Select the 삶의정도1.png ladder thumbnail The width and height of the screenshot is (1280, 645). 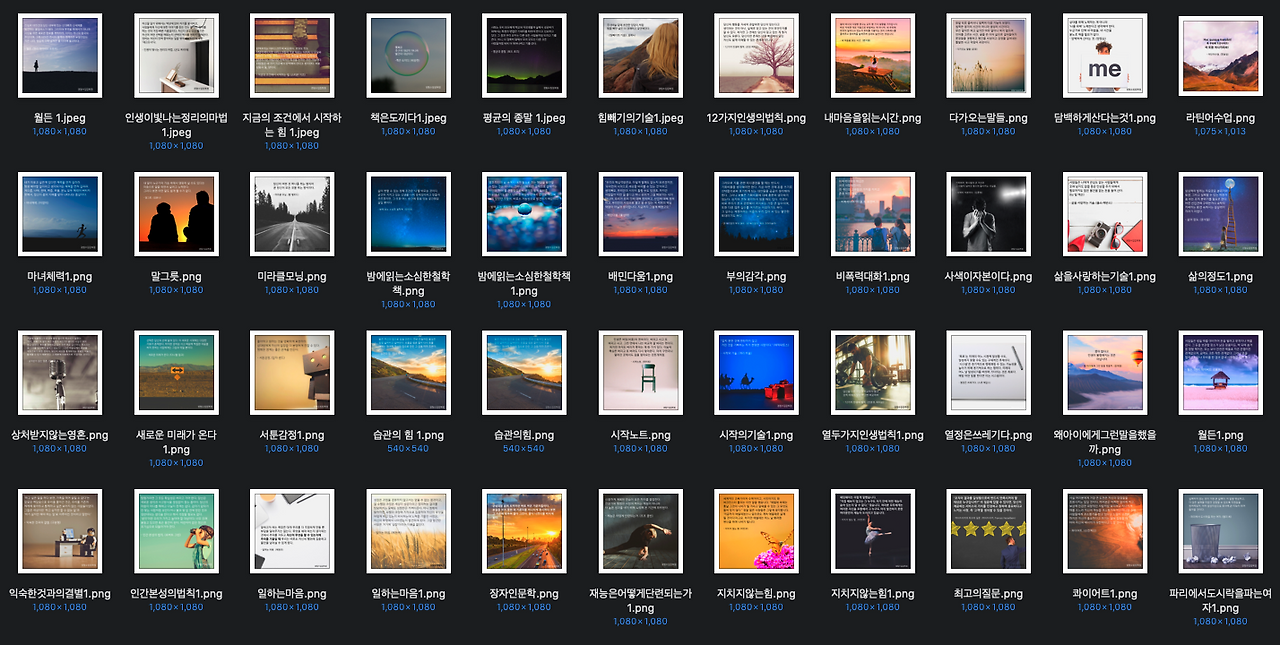coord(1220,215)
